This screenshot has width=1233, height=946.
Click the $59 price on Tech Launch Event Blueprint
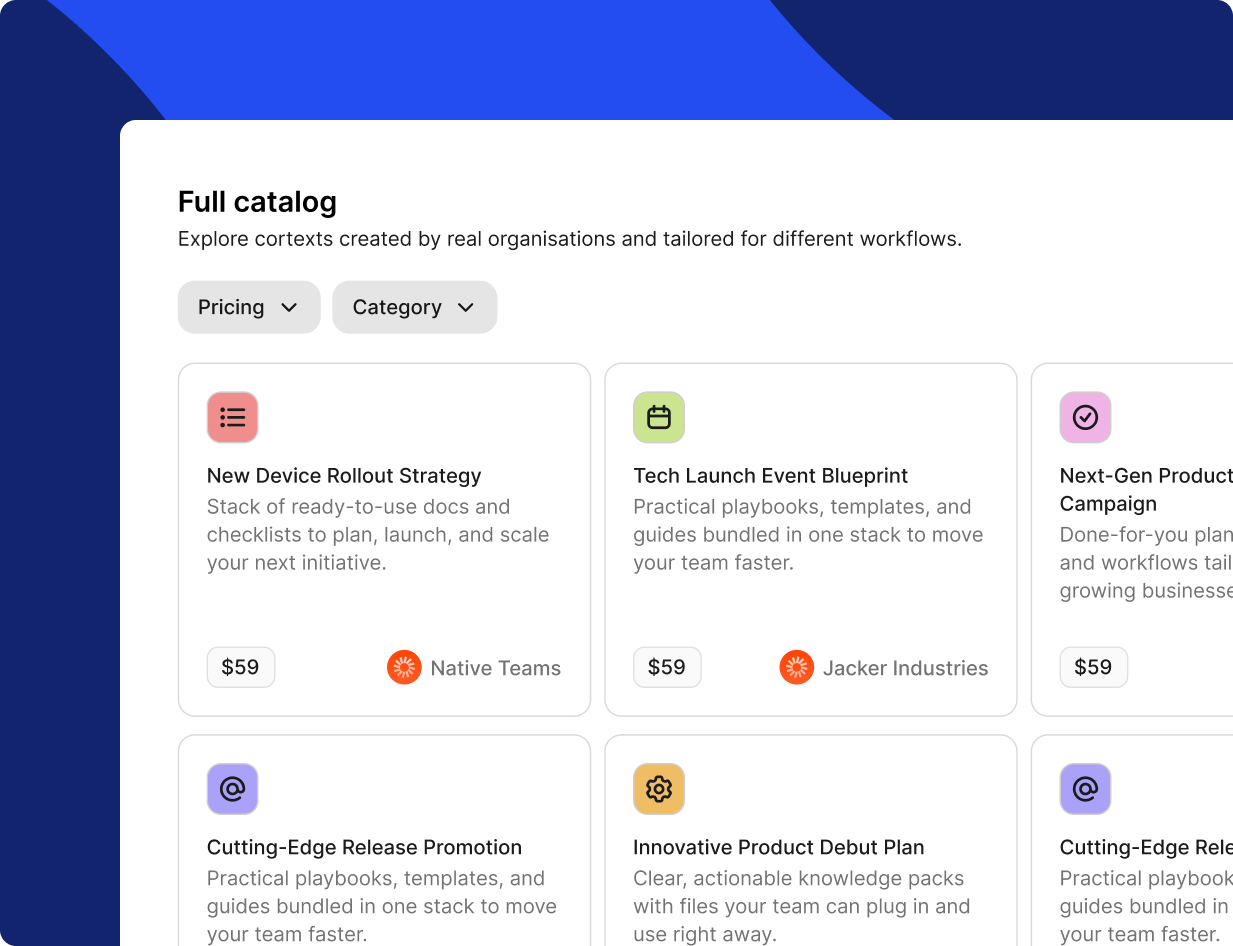(667, 667)
